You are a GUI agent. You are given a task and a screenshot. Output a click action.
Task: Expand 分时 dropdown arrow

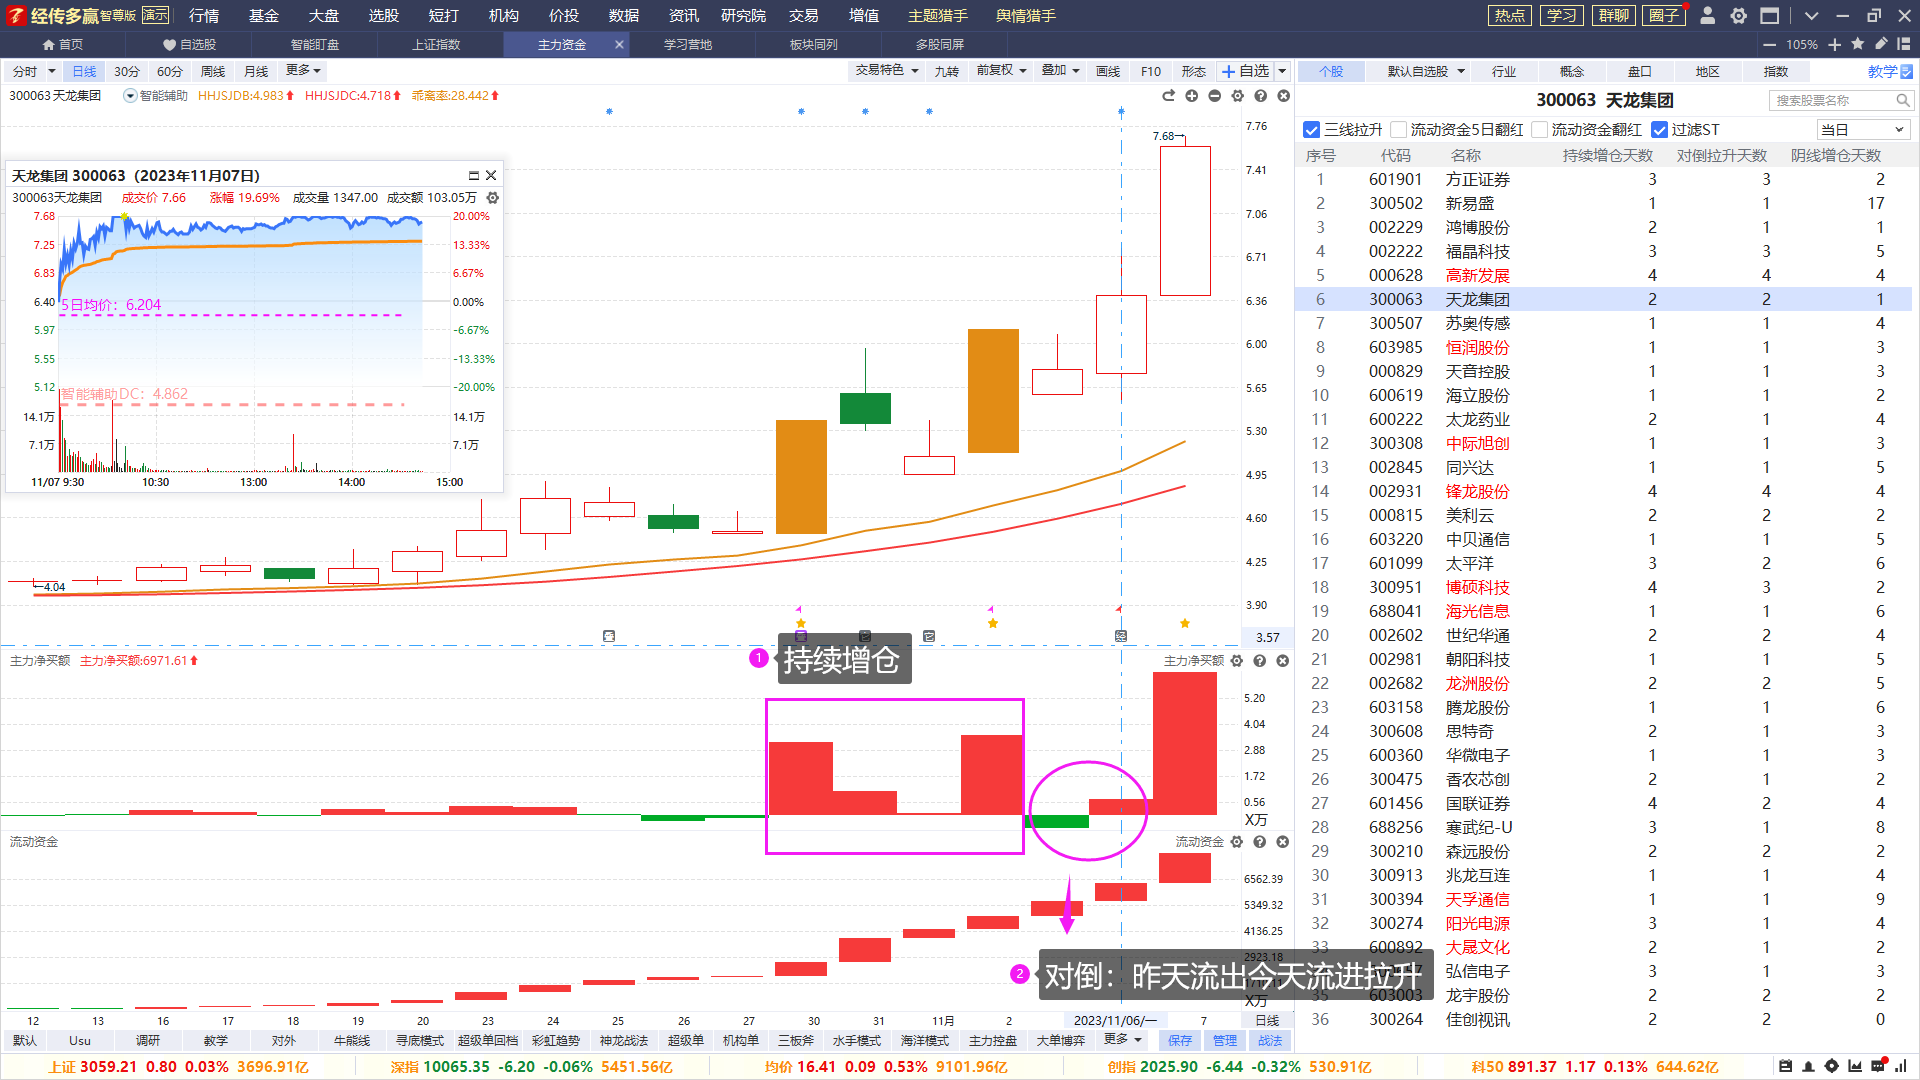click(52, 71)
